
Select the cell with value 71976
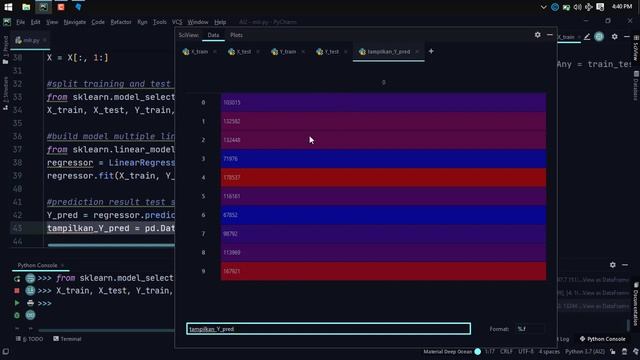[383, 159]
